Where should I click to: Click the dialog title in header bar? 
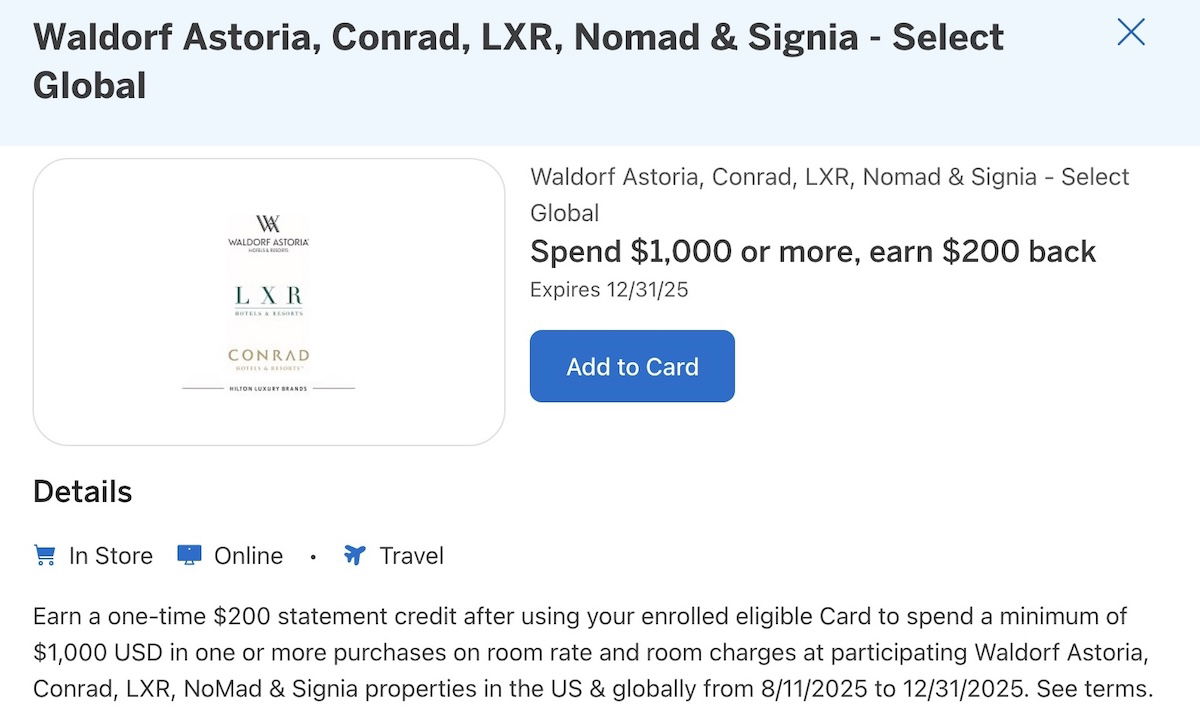point(518,61)
